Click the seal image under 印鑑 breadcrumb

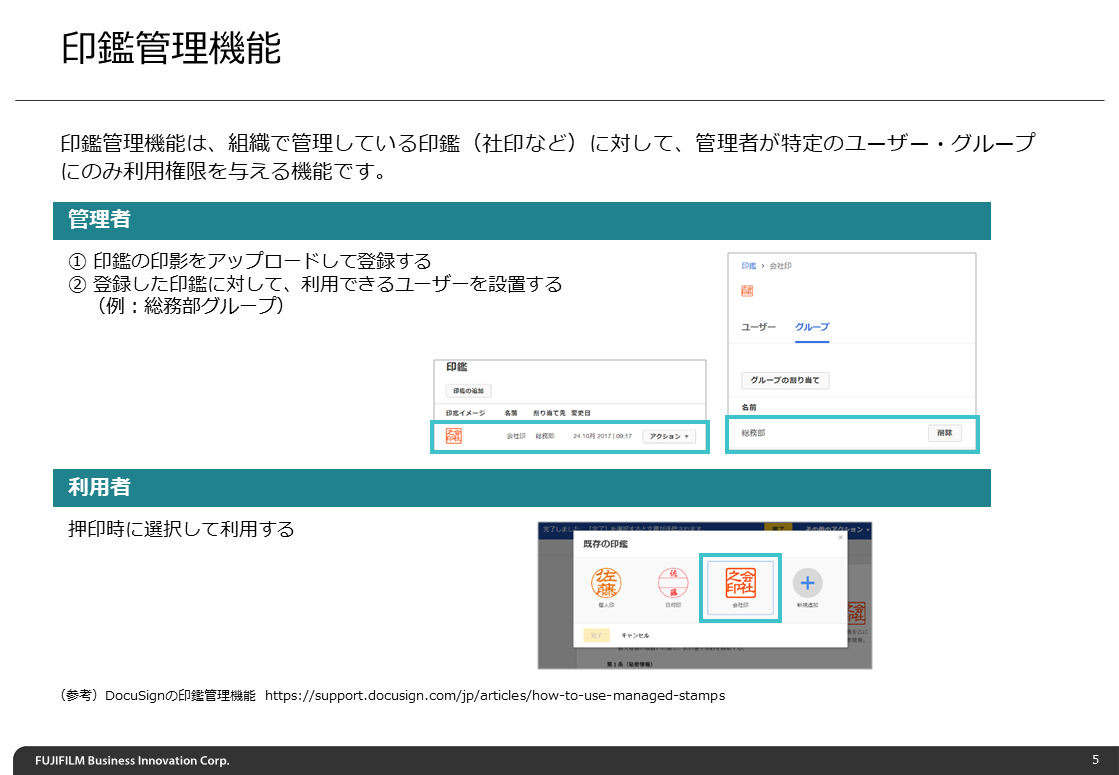coord(746,290)
